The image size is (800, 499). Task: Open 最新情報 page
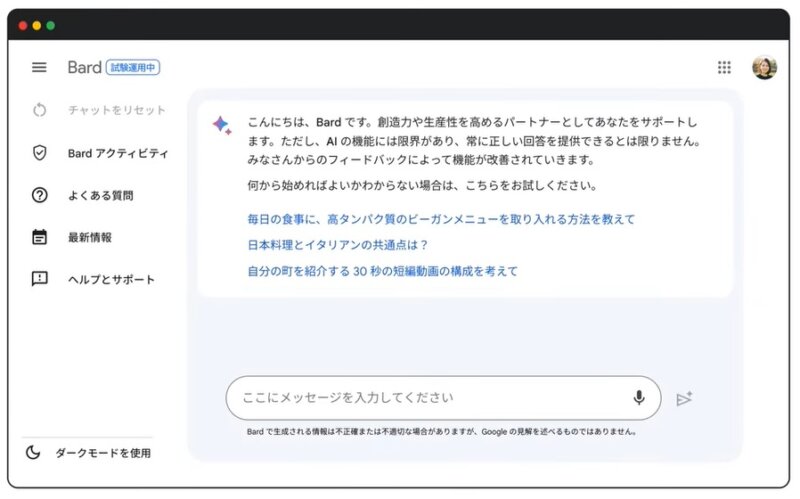[90, 237]
